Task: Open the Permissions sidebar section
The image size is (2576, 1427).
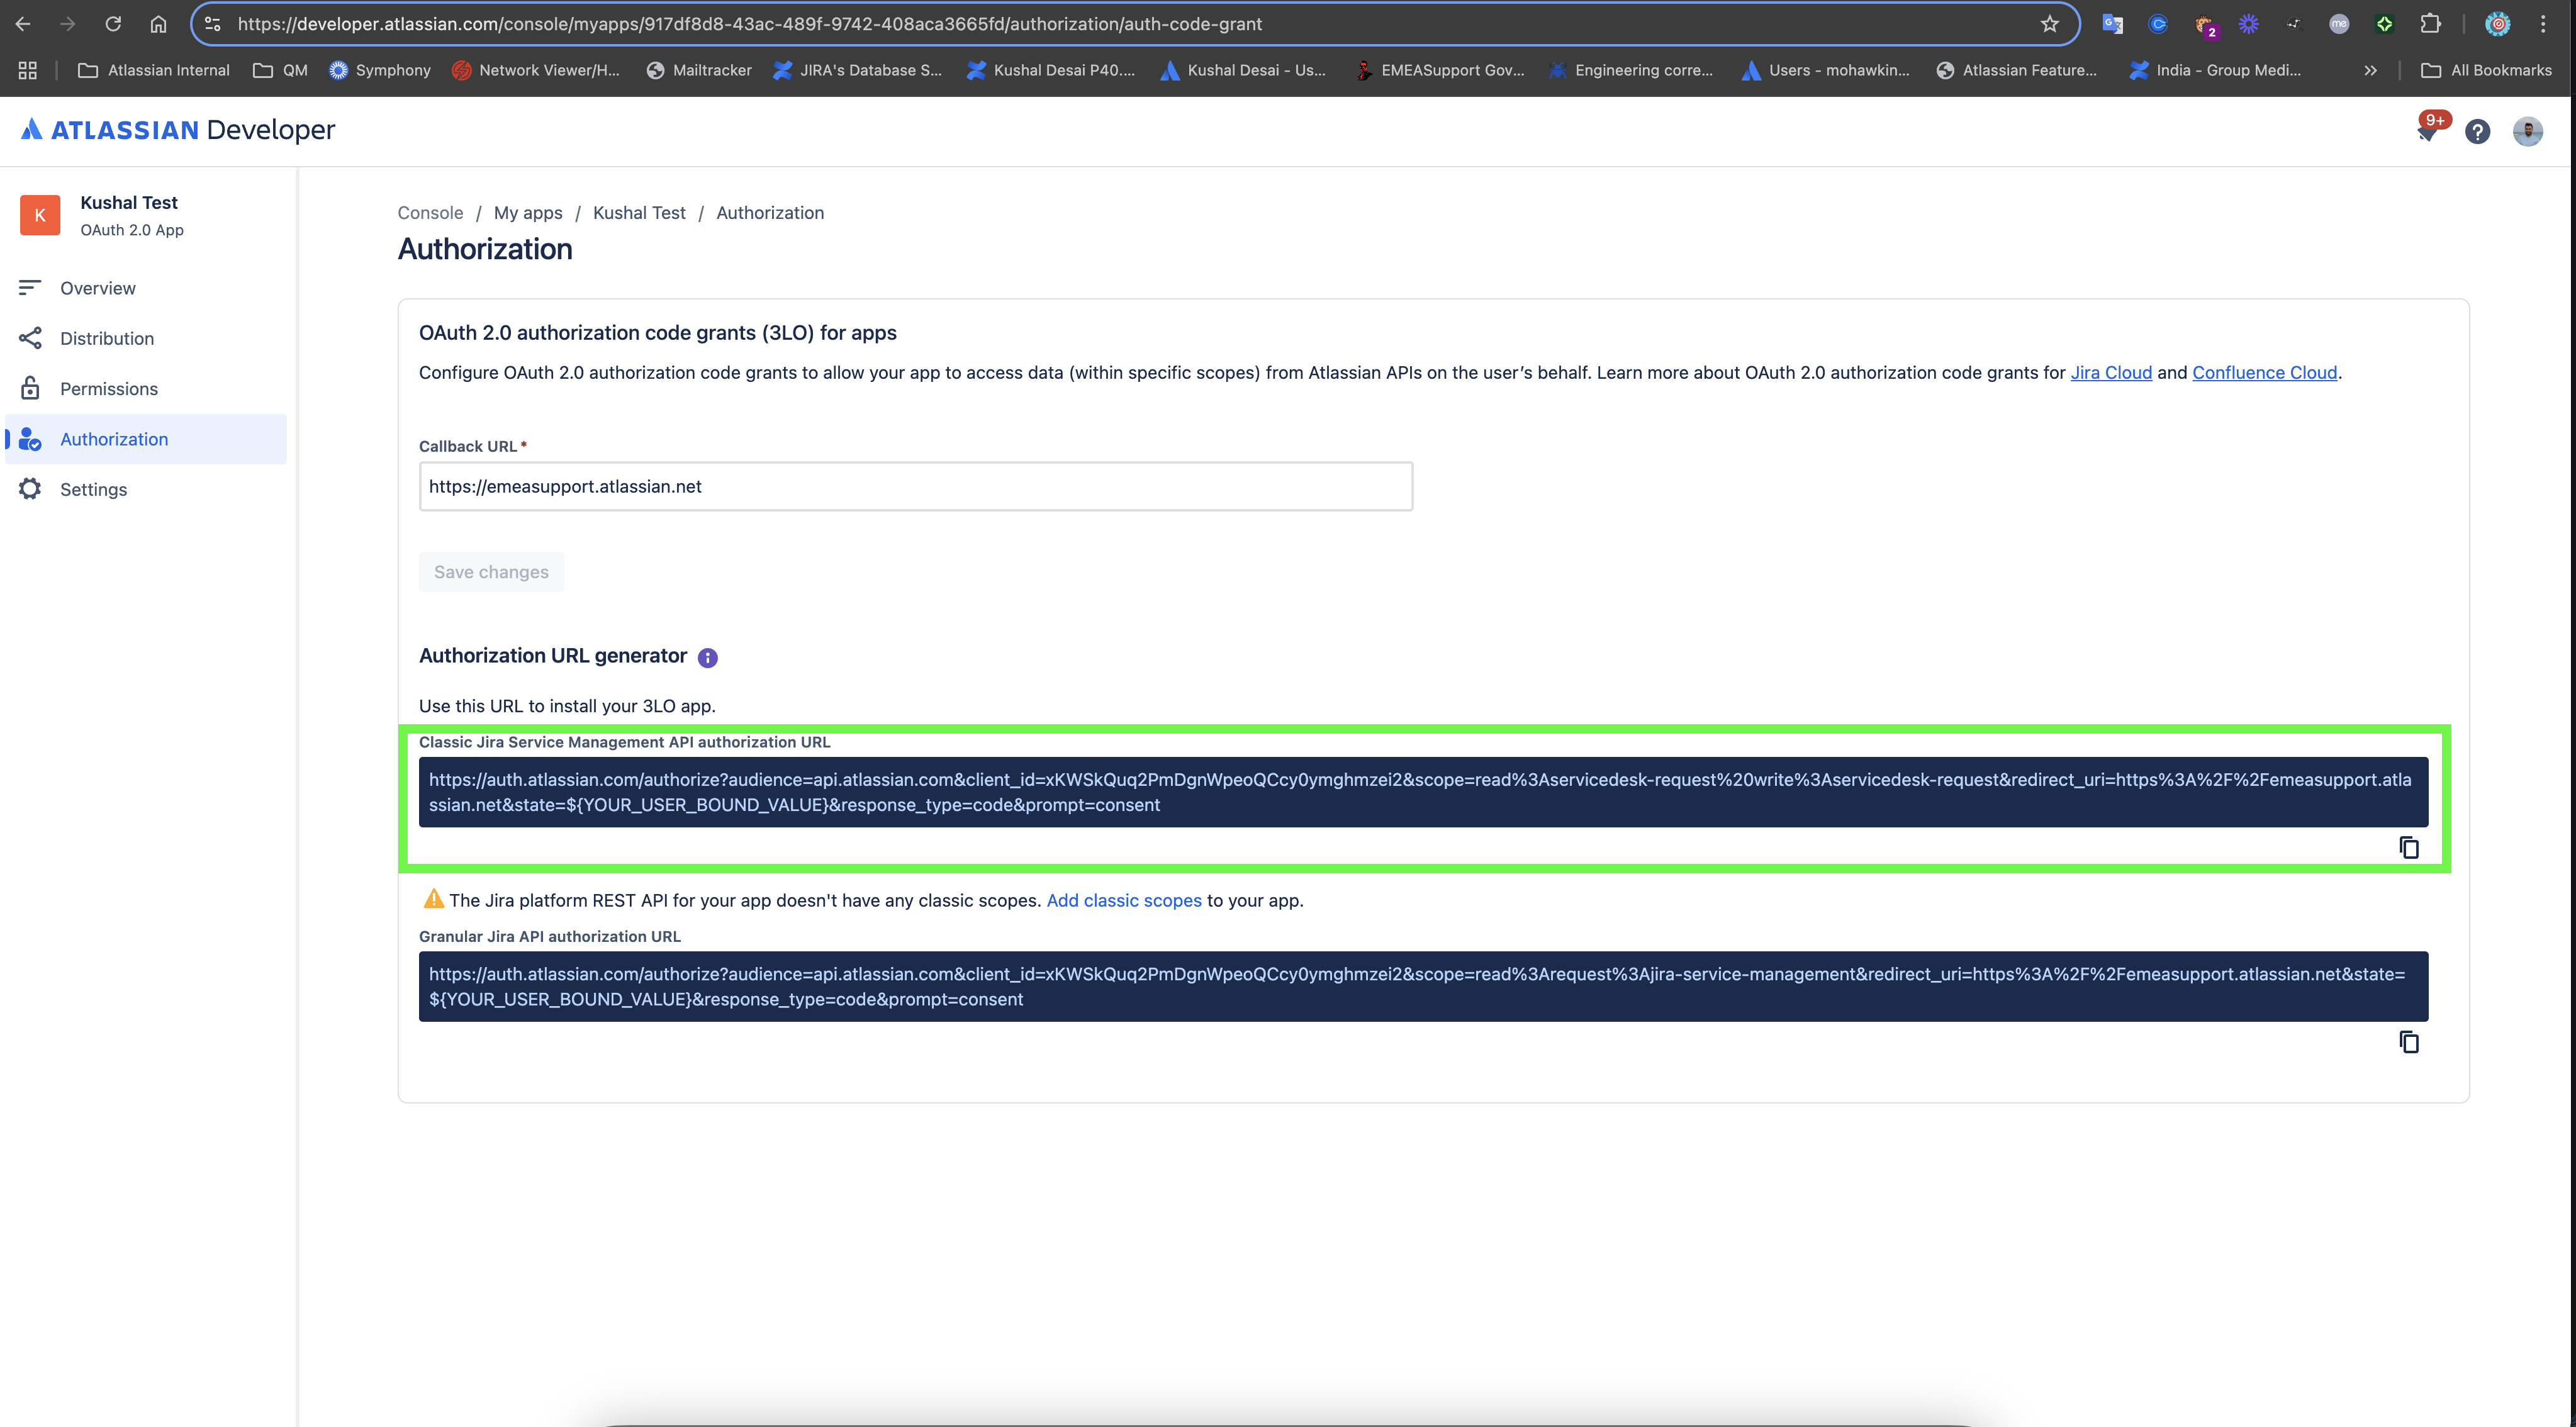Action: tap(108, 389)
